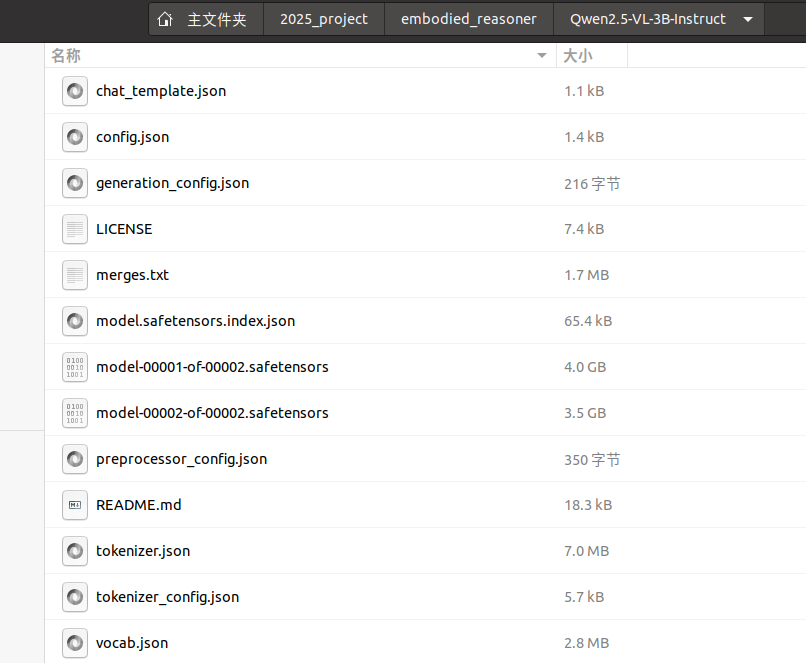Click the 1.7 MB size value
The width and height of the screenshot is (806, 663).
click(587, 275)
